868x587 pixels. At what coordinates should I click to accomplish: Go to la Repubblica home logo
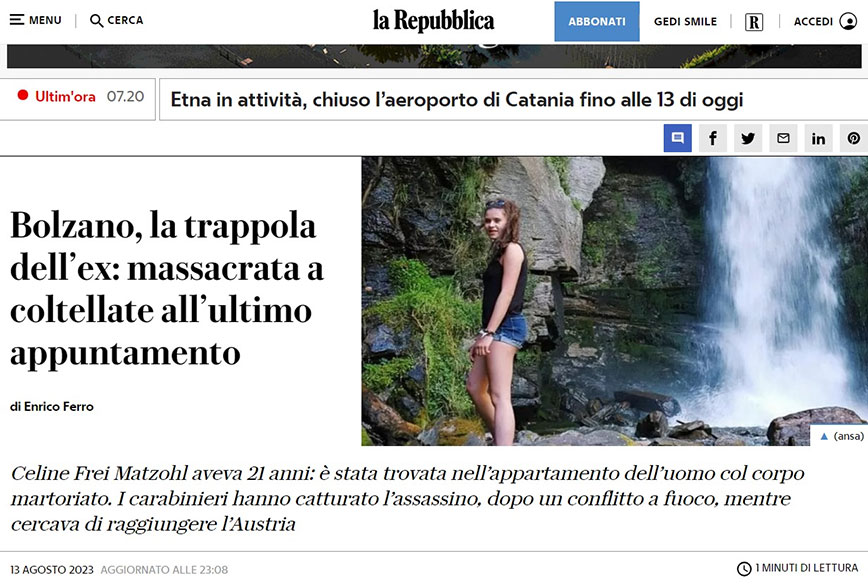click(x=433, y=21)
